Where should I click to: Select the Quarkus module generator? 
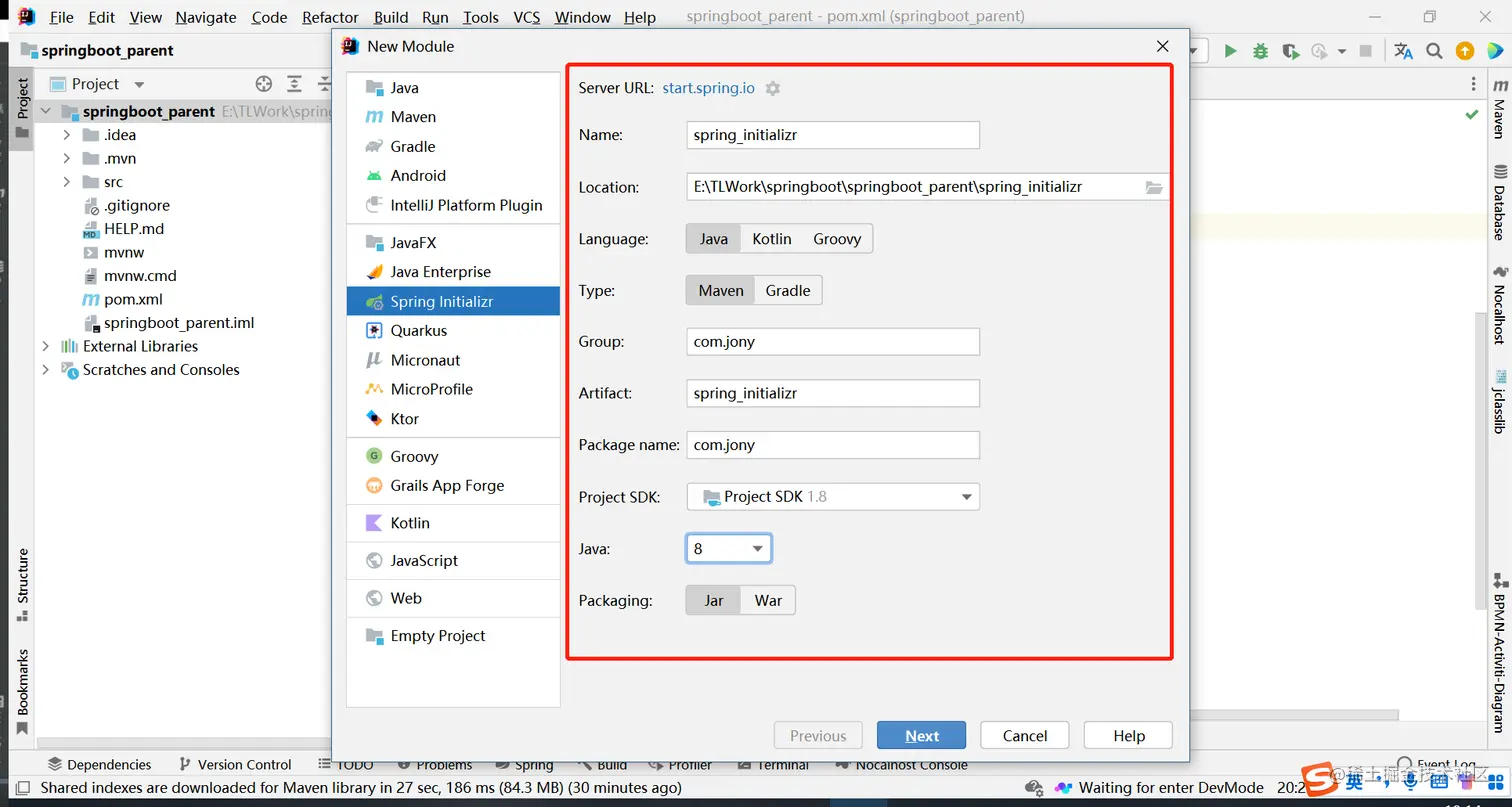[x=453, y=330]
